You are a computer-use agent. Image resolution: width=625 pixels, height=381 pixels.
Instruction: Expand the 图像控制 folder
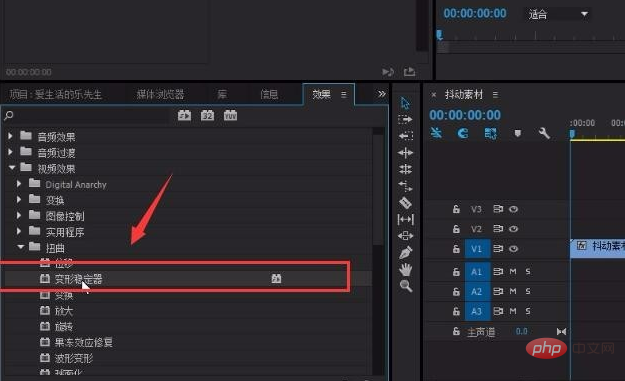(19, 215)
